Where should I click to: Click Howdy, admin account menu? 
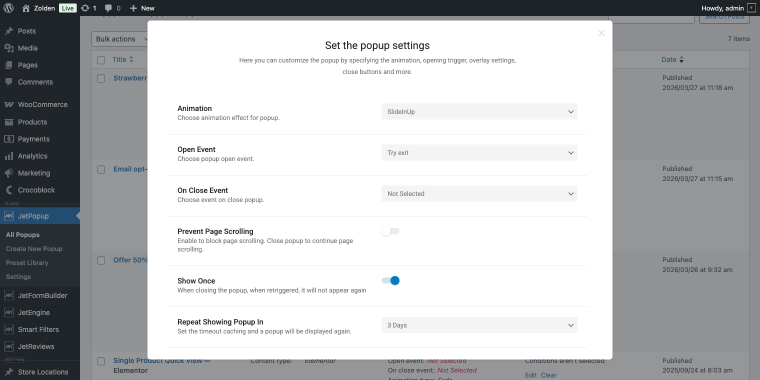(x=728, y=8)
